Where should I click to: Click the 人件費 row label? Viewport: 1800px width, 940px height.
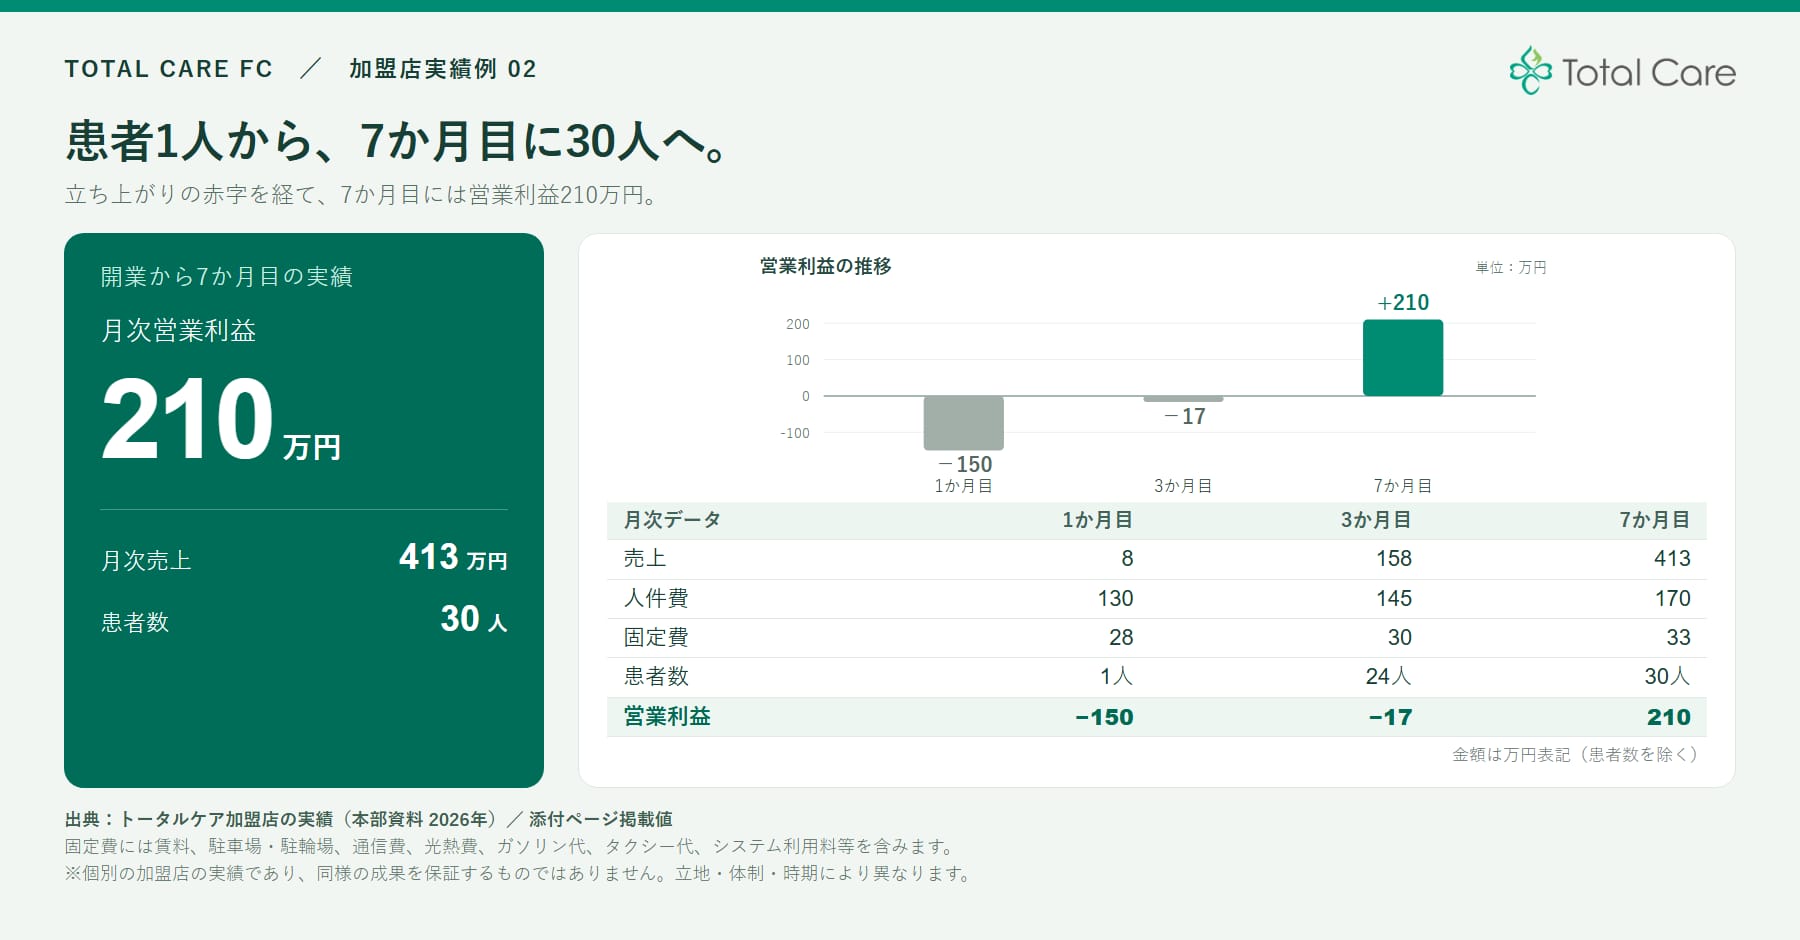click(x=656, y=598)
